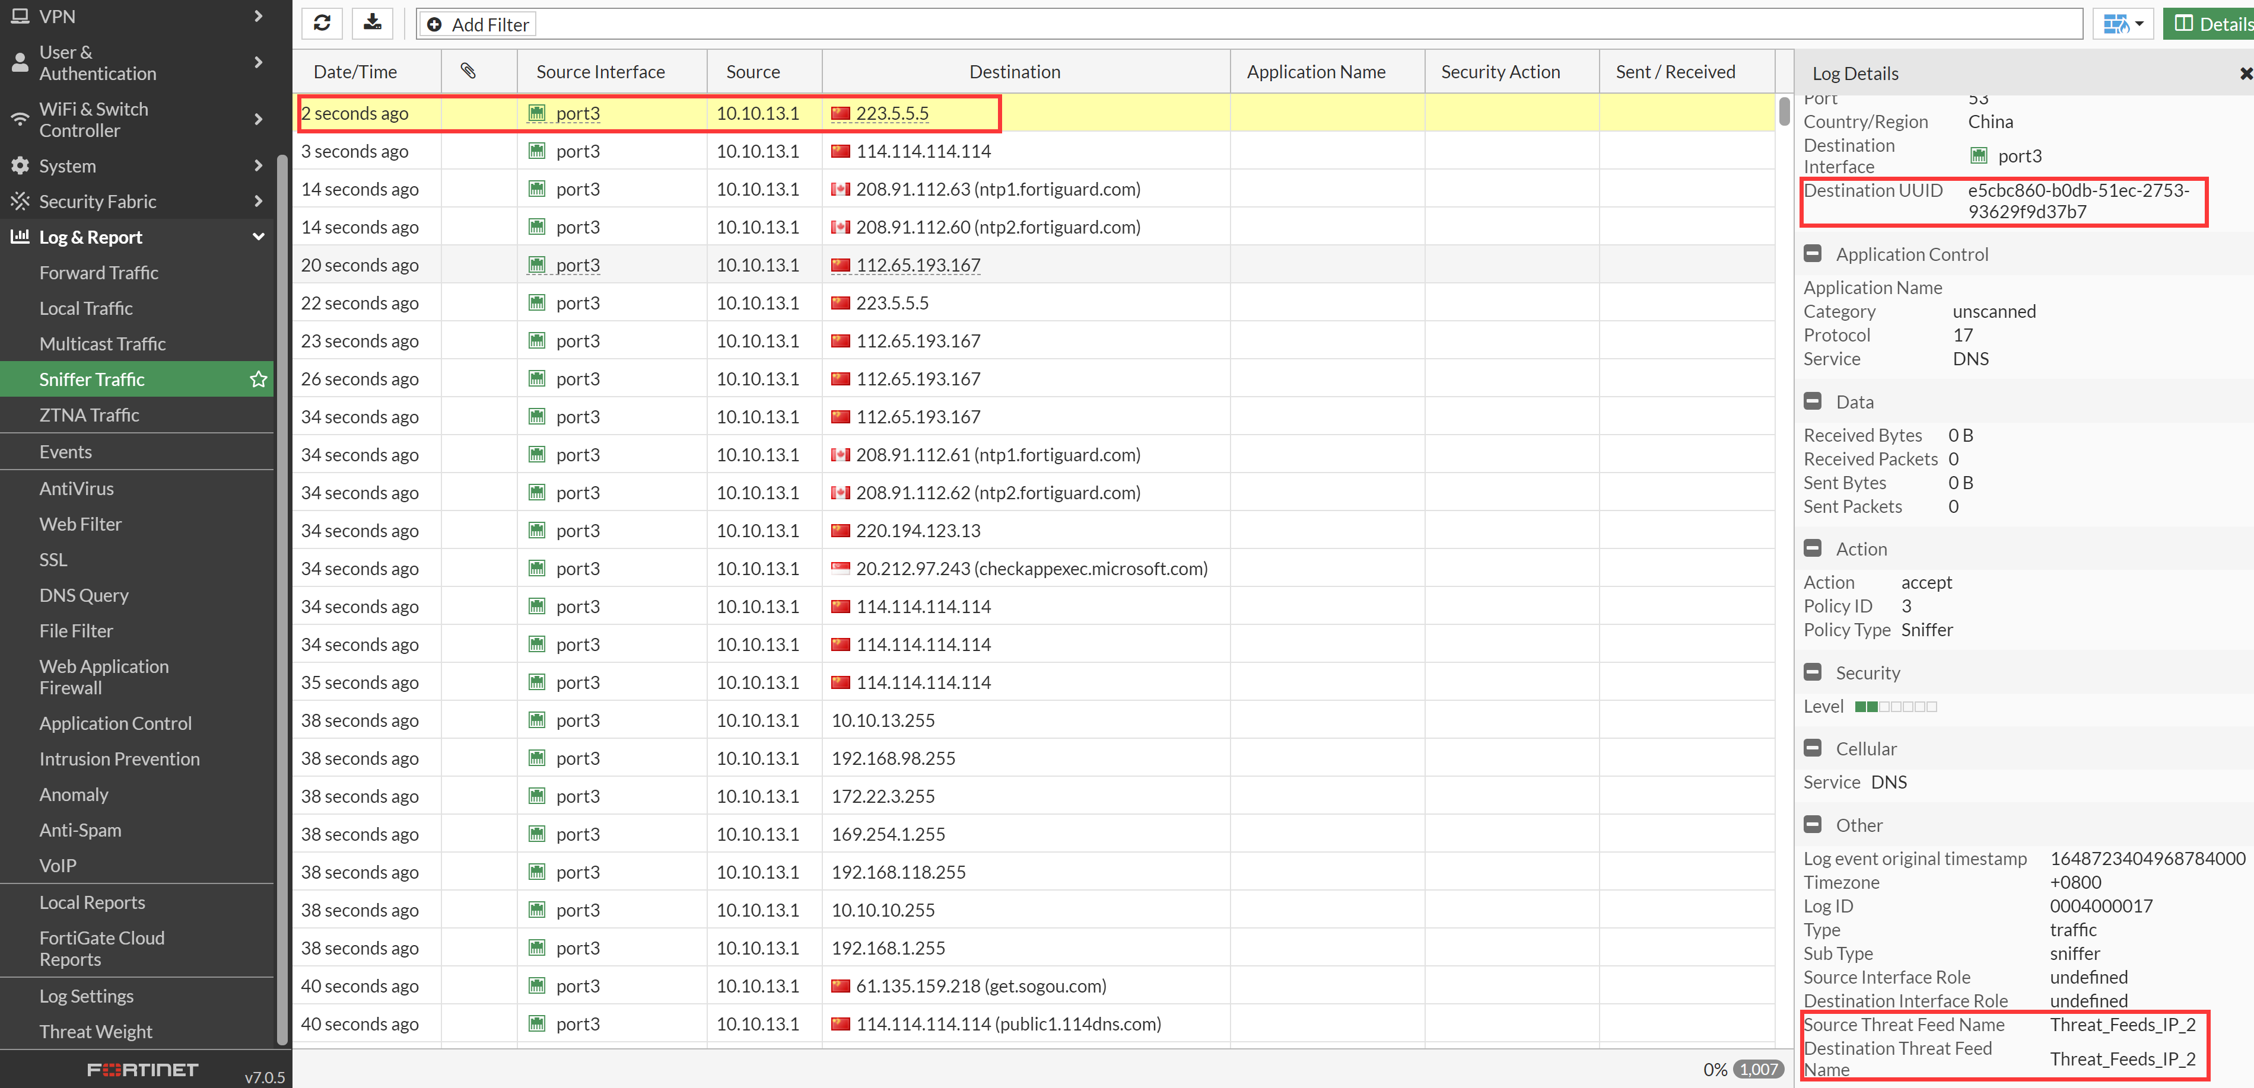Click port3 interface icon in Log Details
This screenshot has height=1088, width=2254.
coord(1978,156)
